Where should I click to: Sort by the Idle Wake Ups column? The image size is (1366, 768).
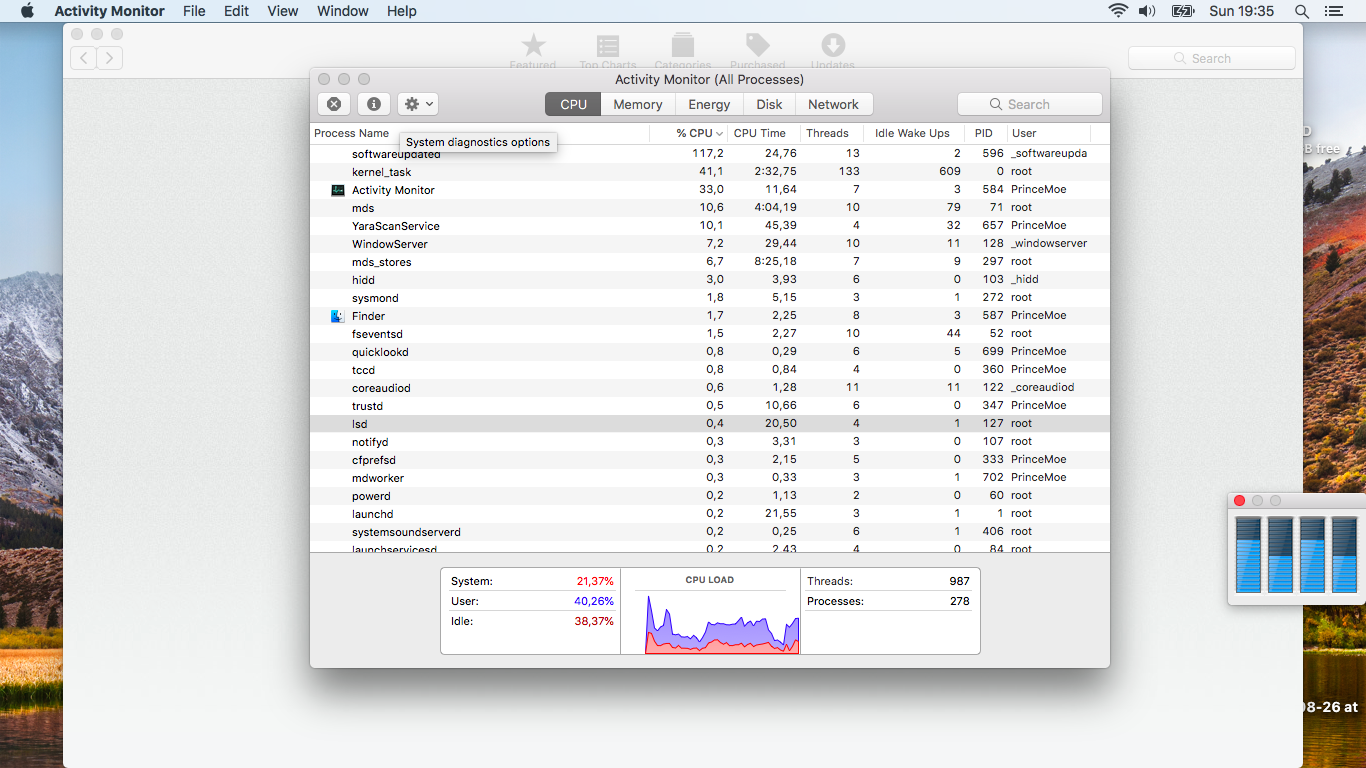coord(915,133)
